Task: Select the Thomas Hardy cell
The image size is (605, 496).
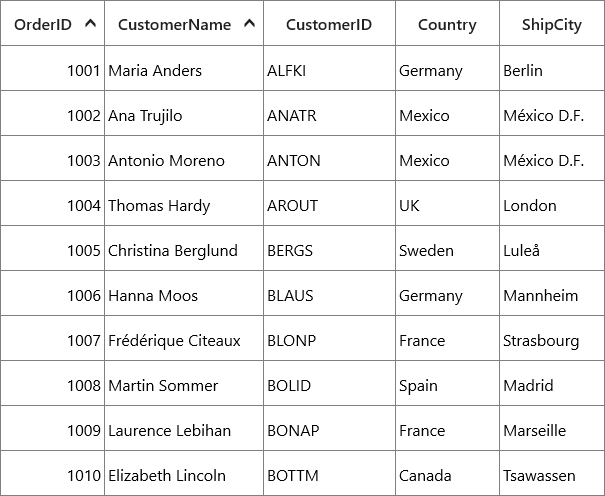Action: 184,203
